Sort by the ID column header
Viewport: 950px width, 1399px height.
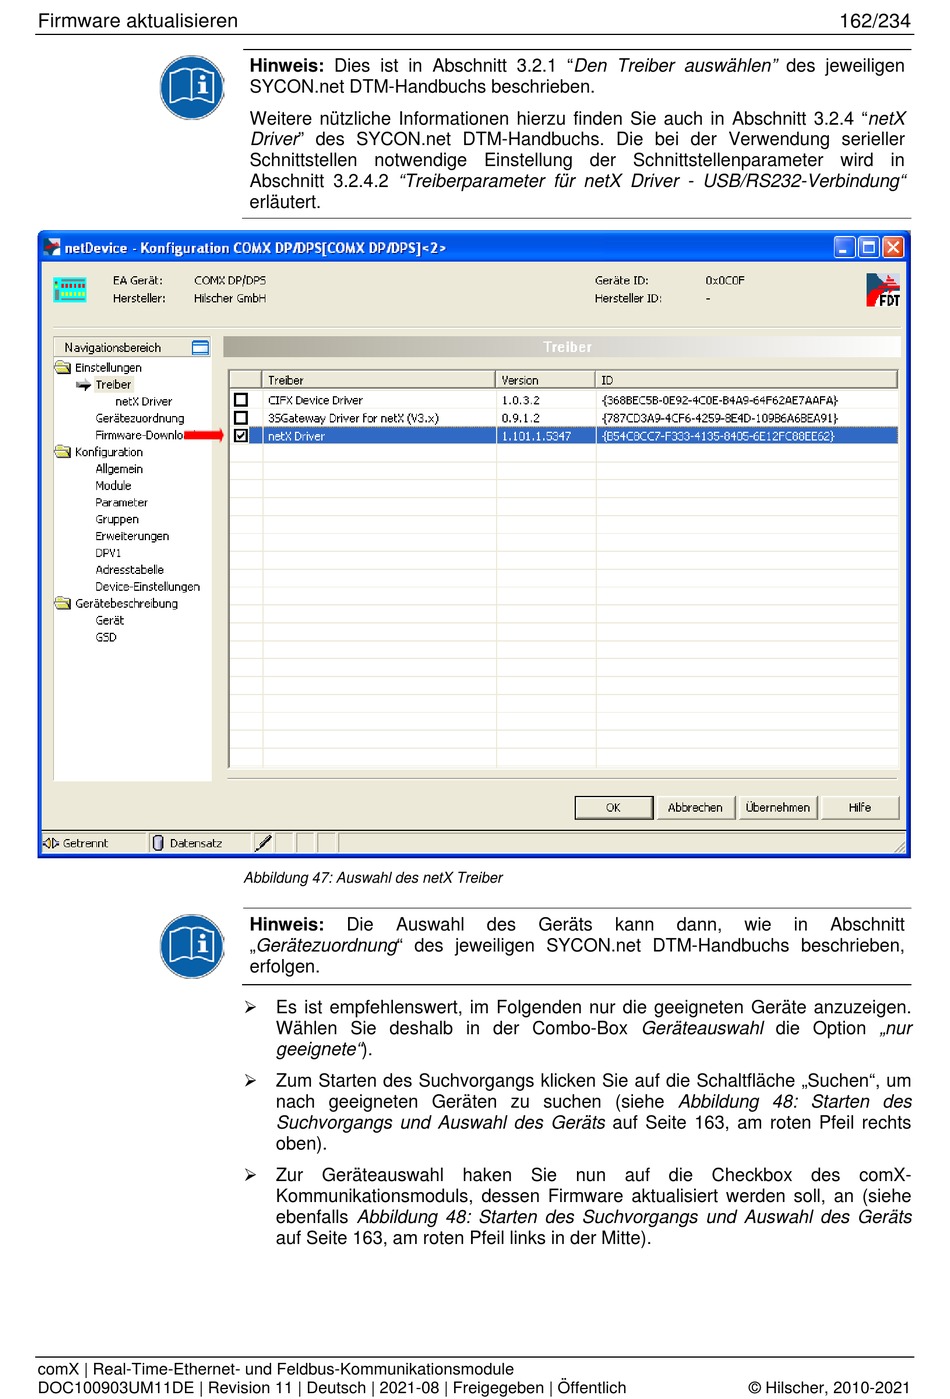pos(747,380)
